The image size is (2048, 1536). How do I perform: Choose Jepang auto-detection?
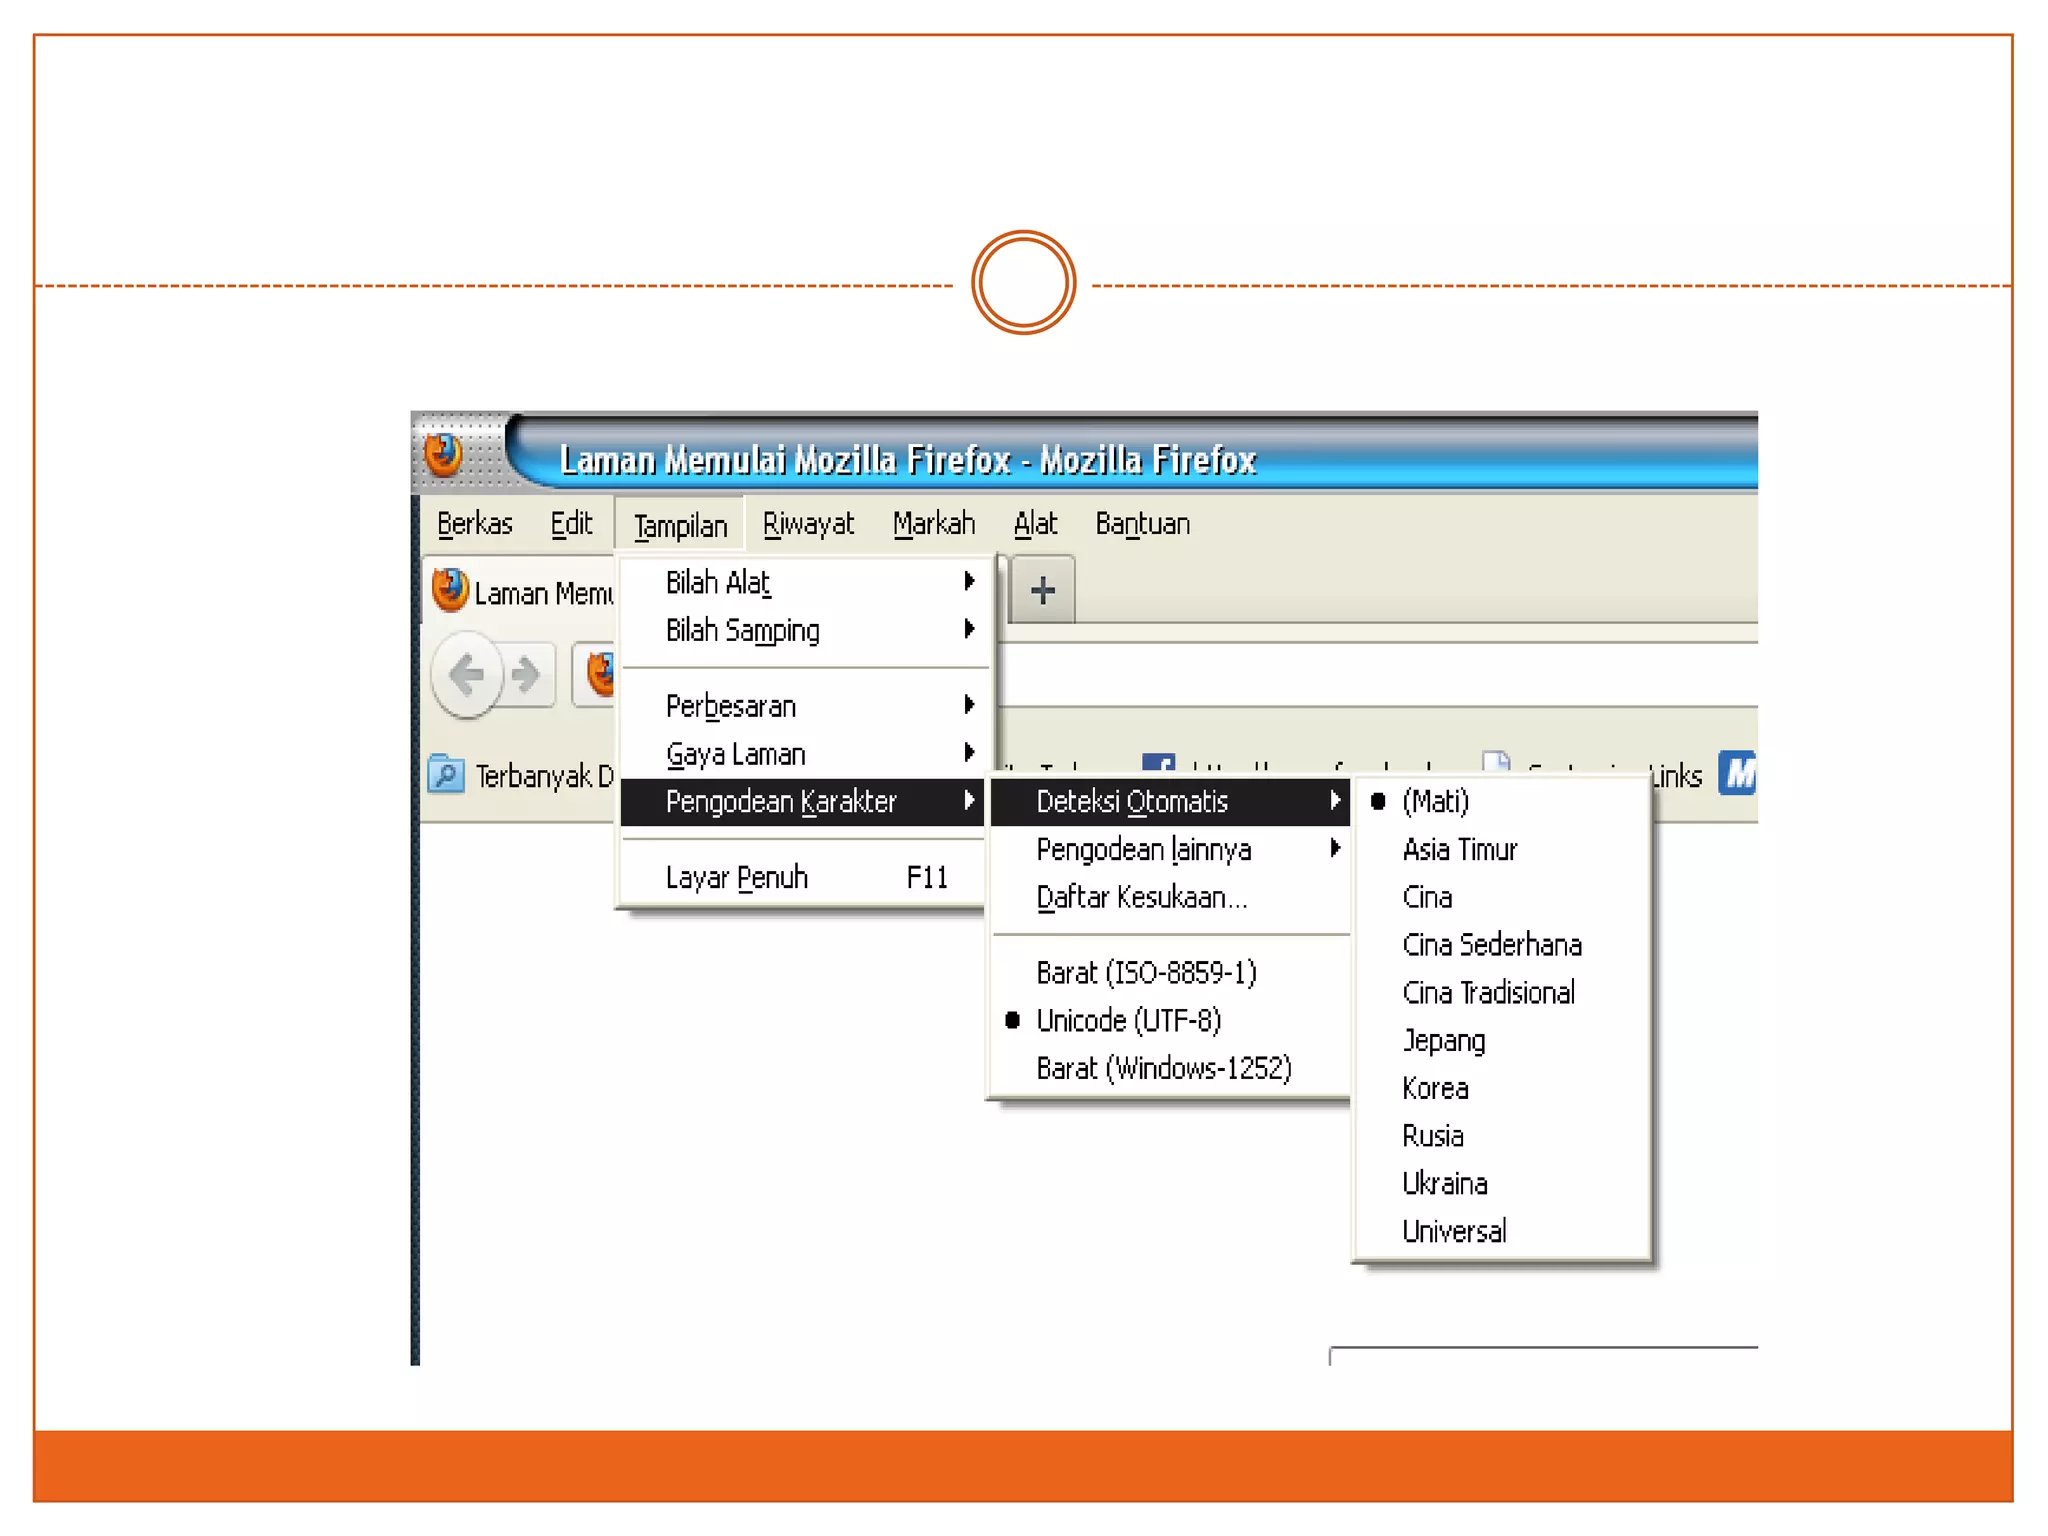coord(1443,1040)
